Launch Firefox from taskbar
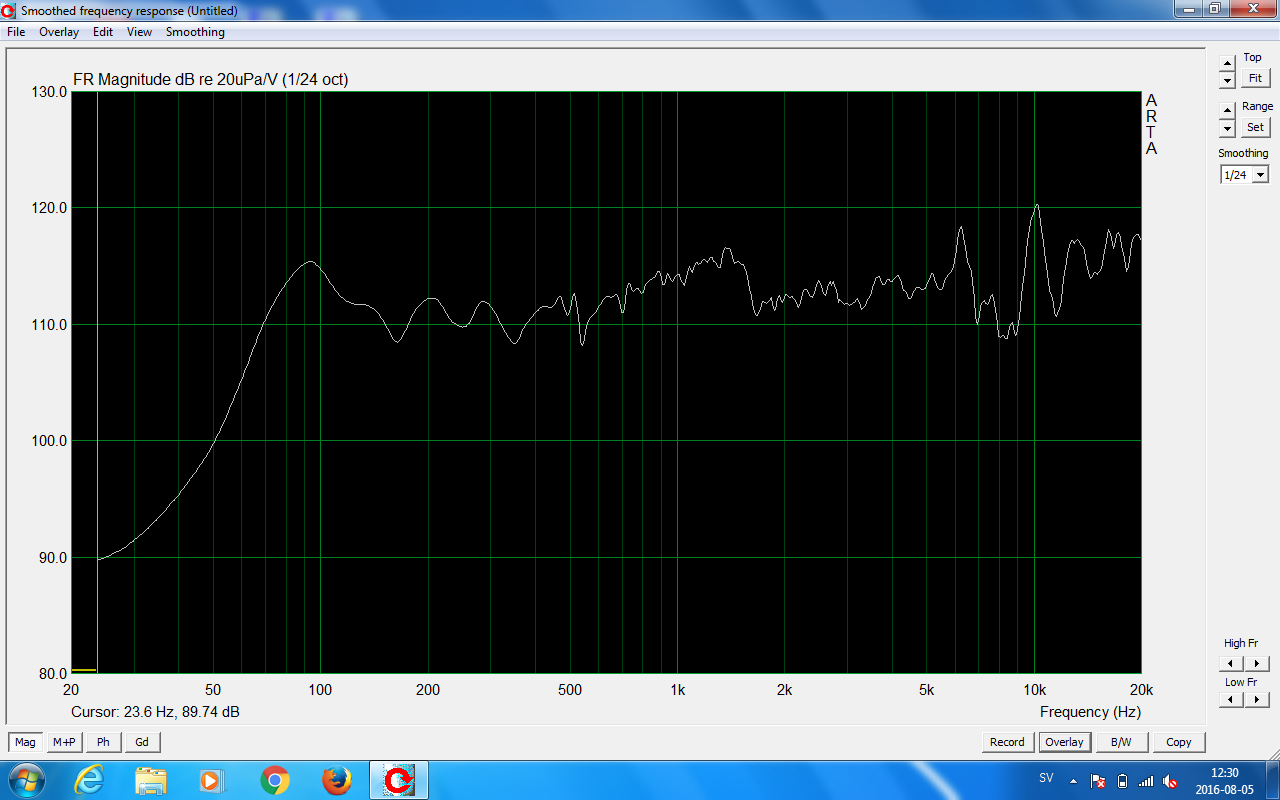Viewport: 1280px width, 800px height. click(x=336, y=780)
